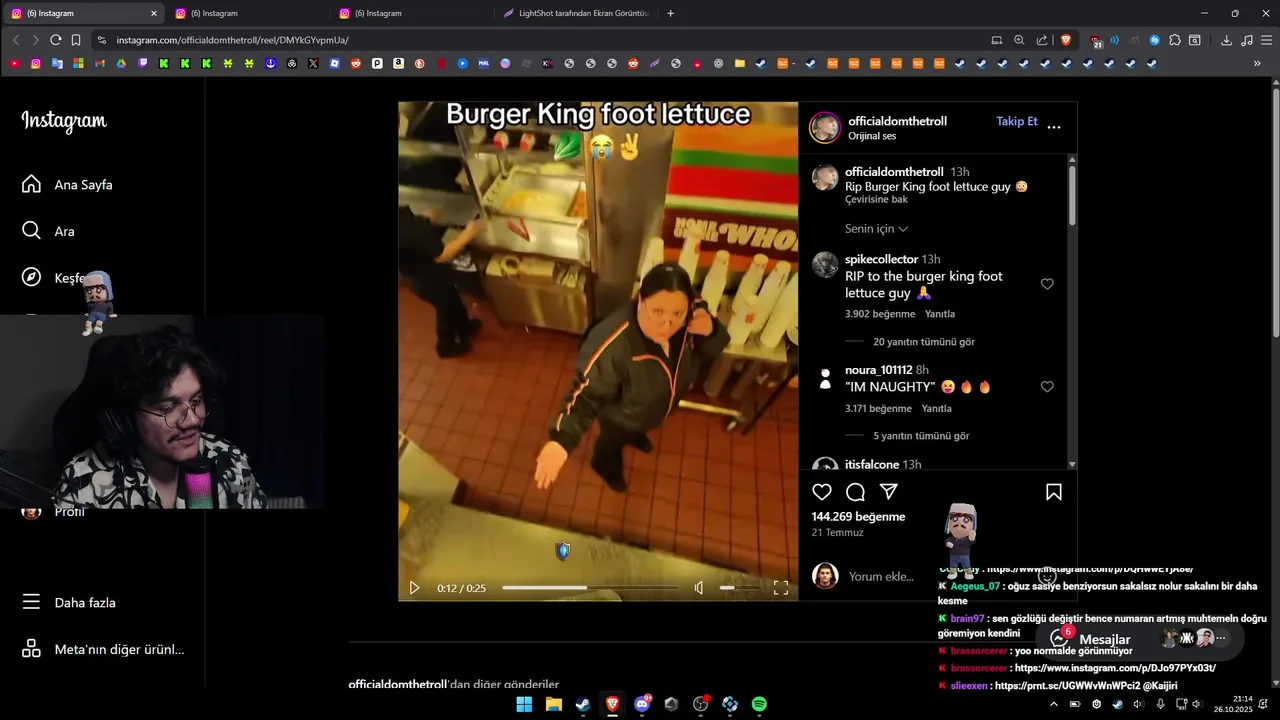Open Daha fazla hamburger menu

[x=68, y=602]
